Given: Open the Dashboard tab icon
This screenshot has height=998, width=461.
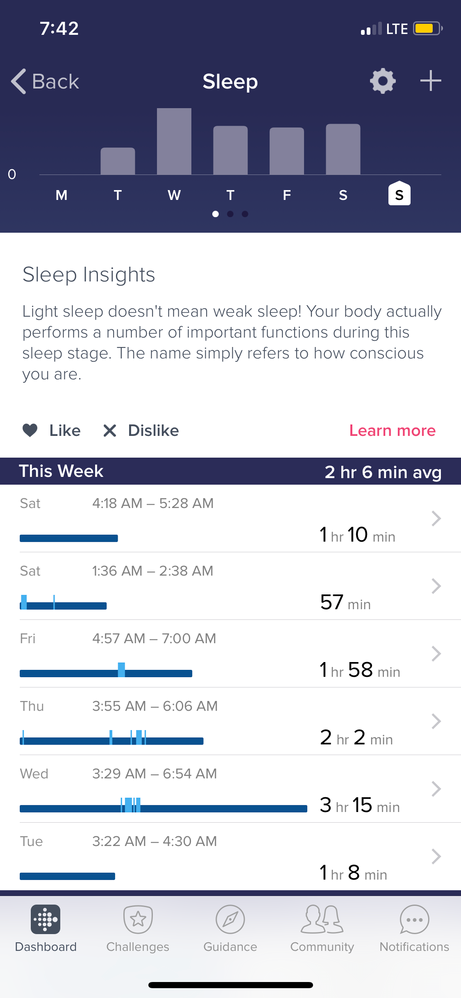Looking at the screenshot, I should (x=46, y=920).
